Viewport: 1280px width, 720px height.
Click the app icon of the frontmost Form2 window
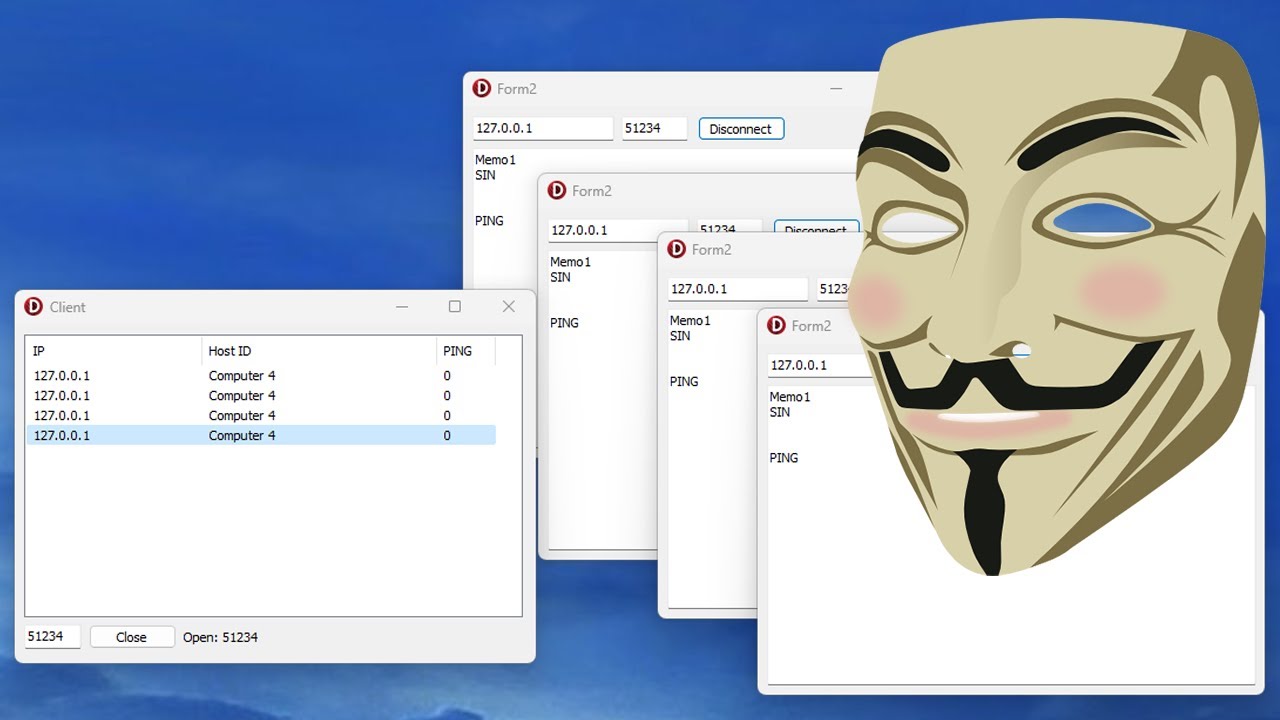pyautogui.click(x=776, y=325)
